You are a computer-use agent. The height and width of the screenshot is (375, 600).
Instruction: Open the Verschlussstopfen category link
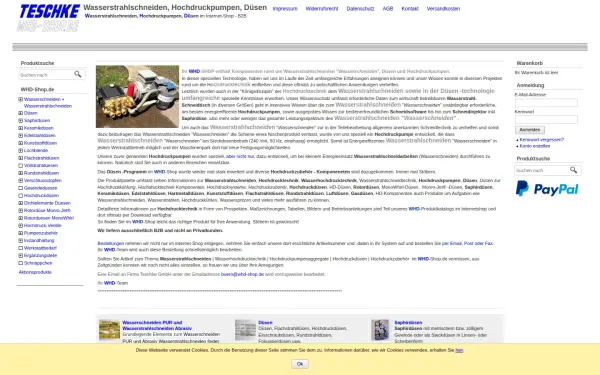[x=42, y=181]
